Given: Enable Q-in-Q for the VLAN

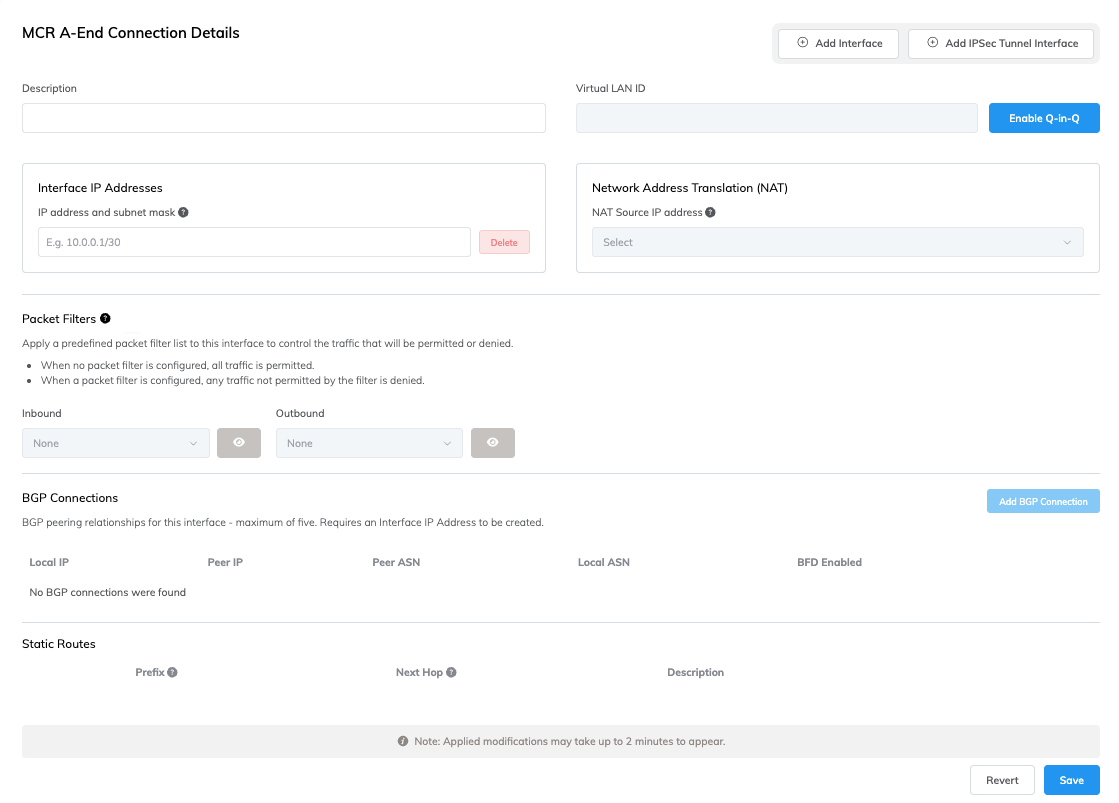Looking at the screenshot, I should click(x=1043, y=118).
